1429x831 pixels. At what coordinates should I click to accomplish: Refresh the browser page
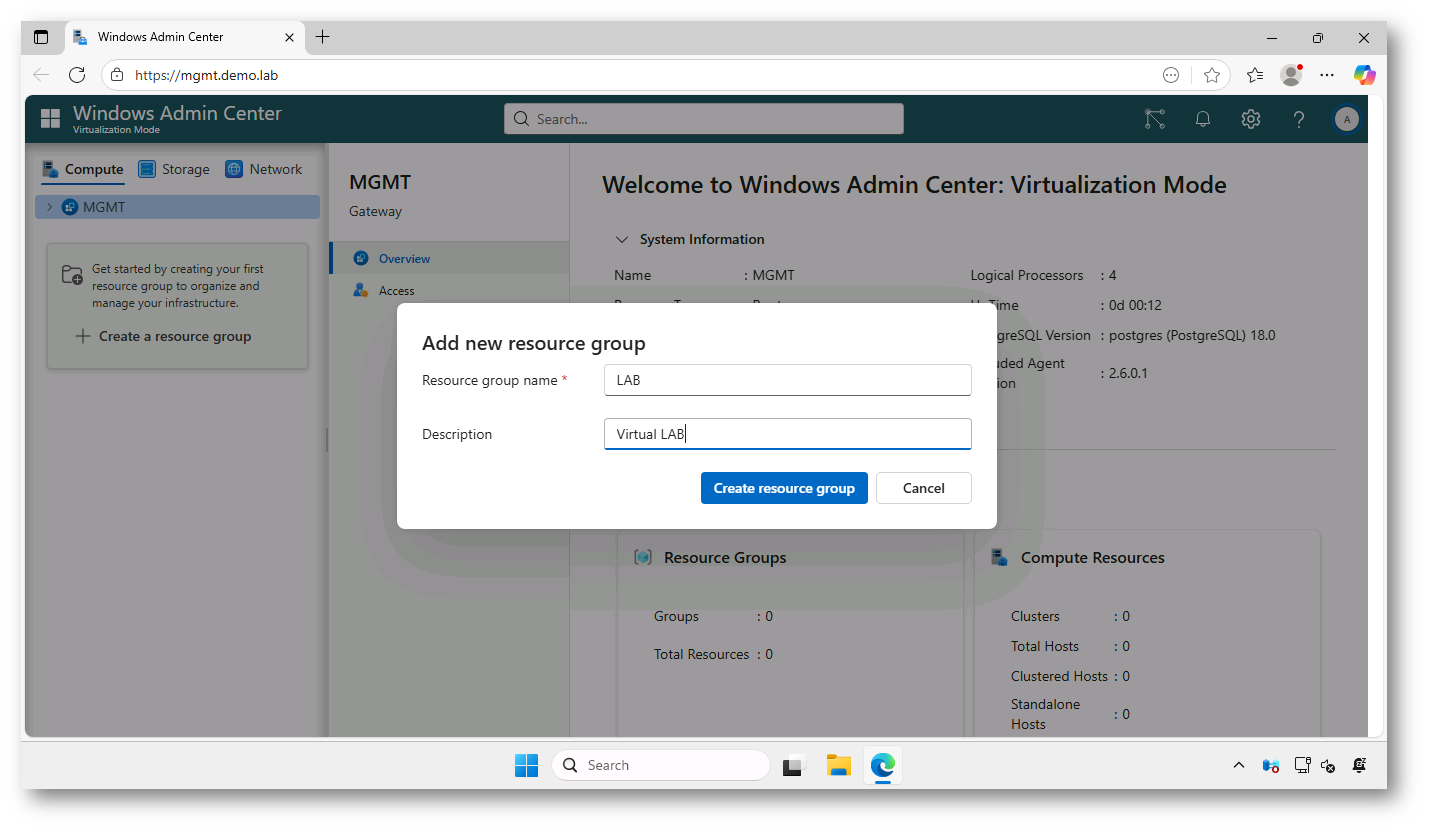pos(77,75)
